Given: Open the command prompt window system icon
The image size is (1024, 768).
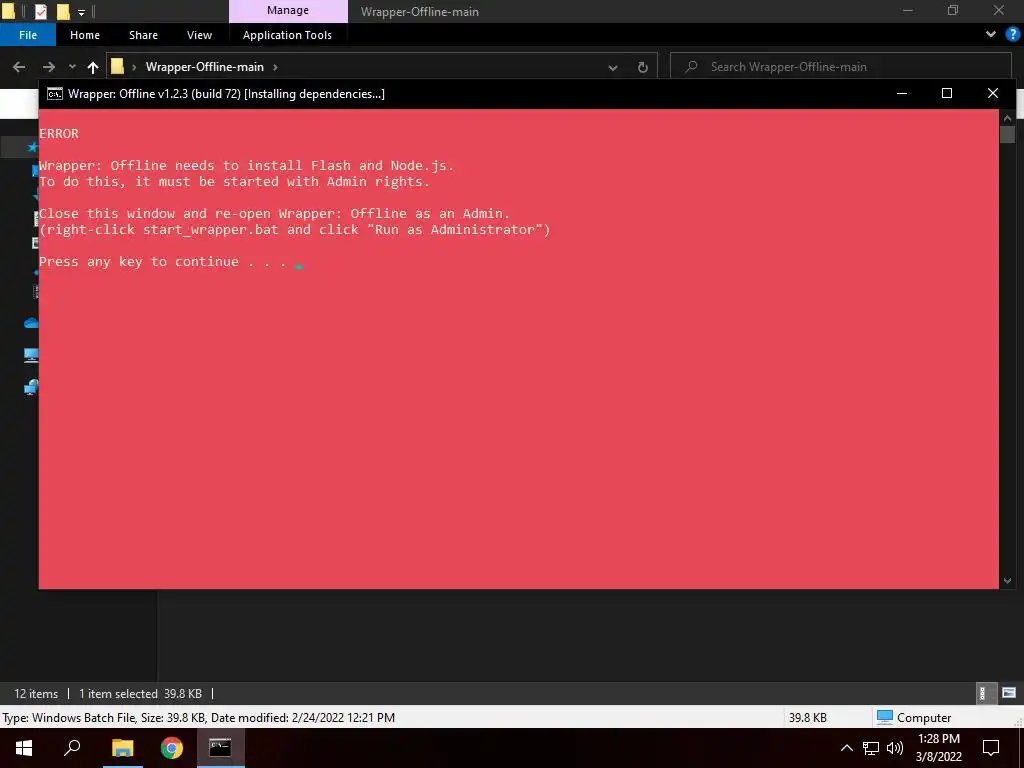Looking at the screenshot, I should click(55, 93).
